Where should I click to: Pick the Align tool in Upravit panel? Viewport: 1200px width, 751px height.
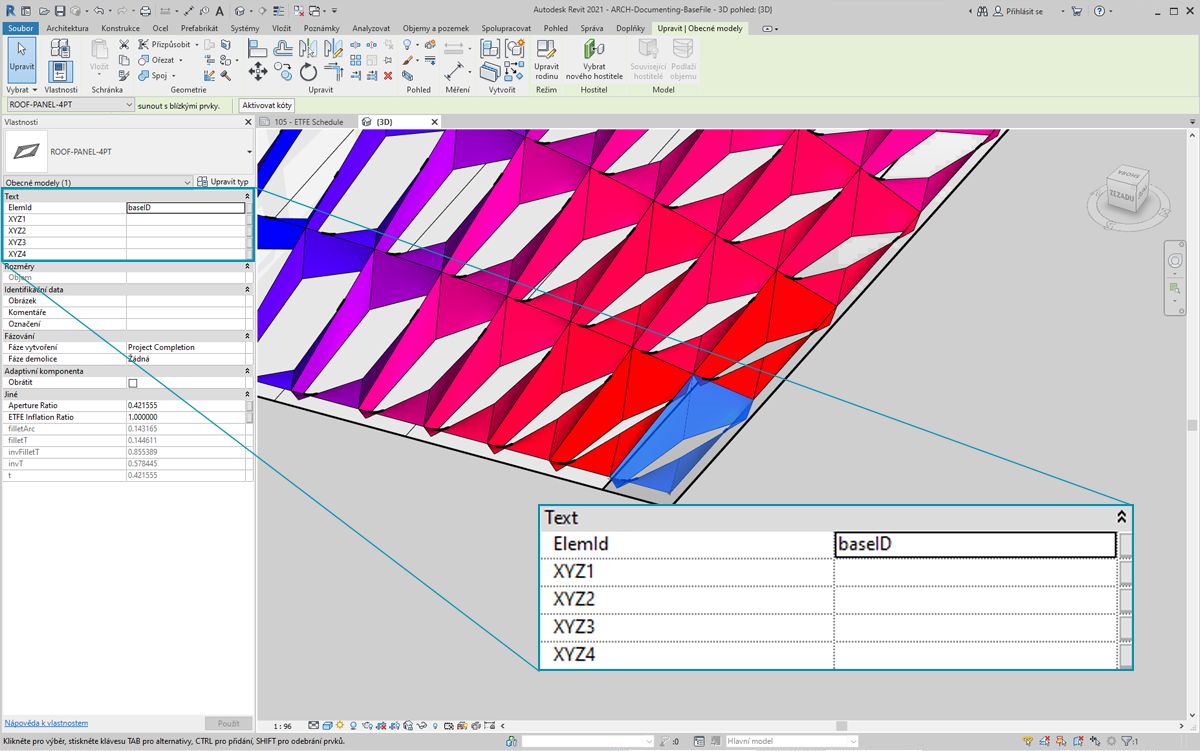[257, 47]
